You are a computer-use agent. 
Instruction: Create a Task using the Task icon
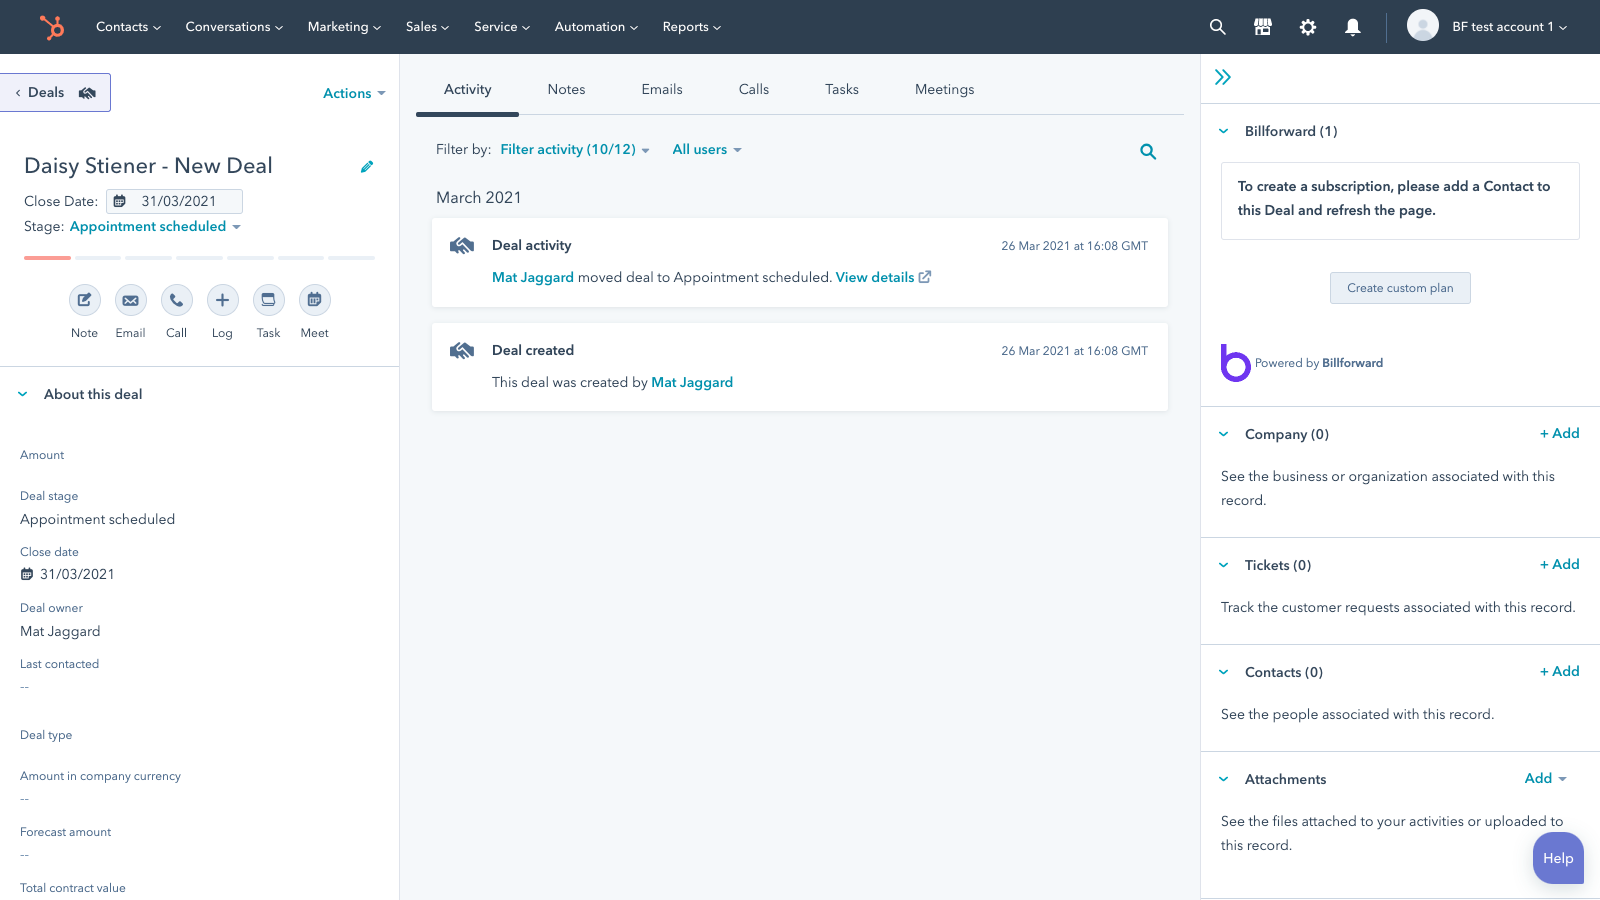(x=268, y=300)
